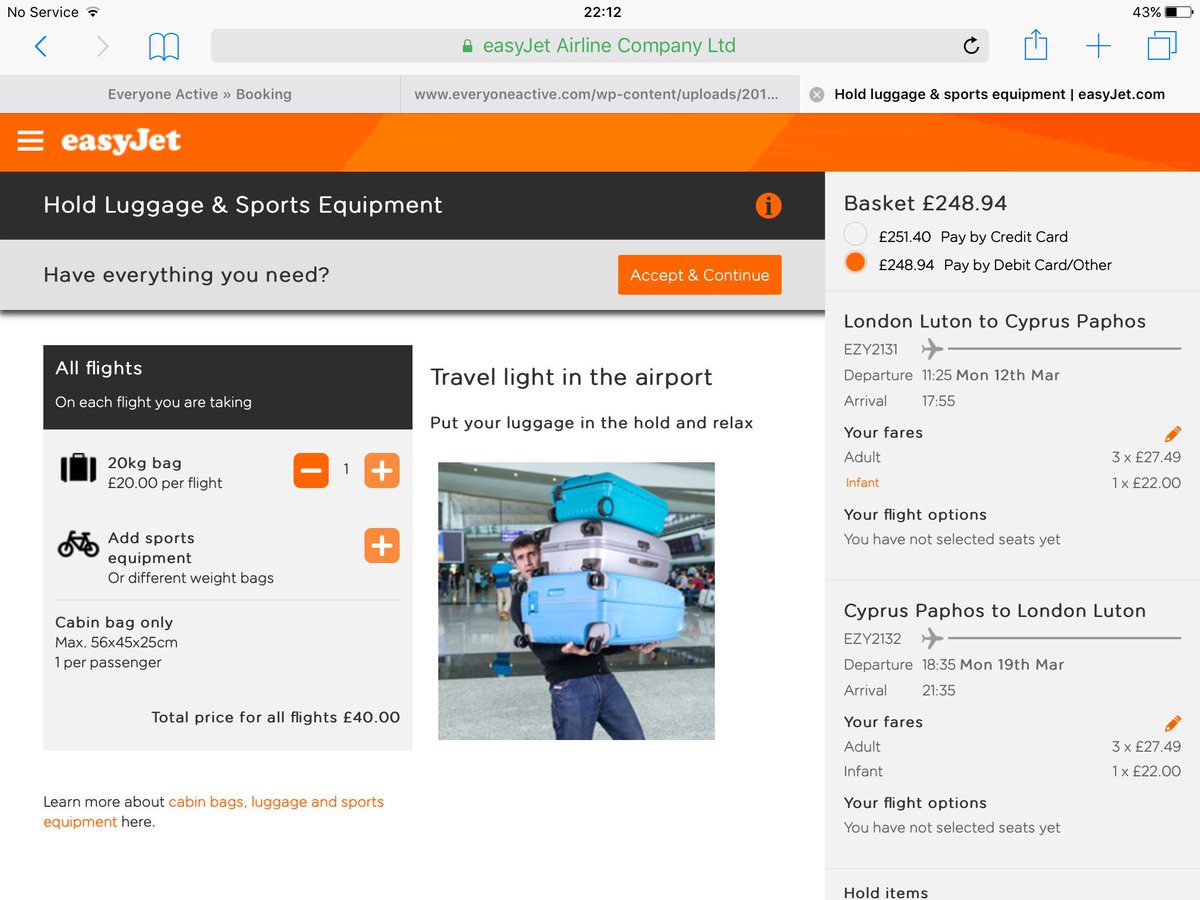The image size is (1200, 900).
Task: Click the return flight airplane icon
Action: (932, 638)
